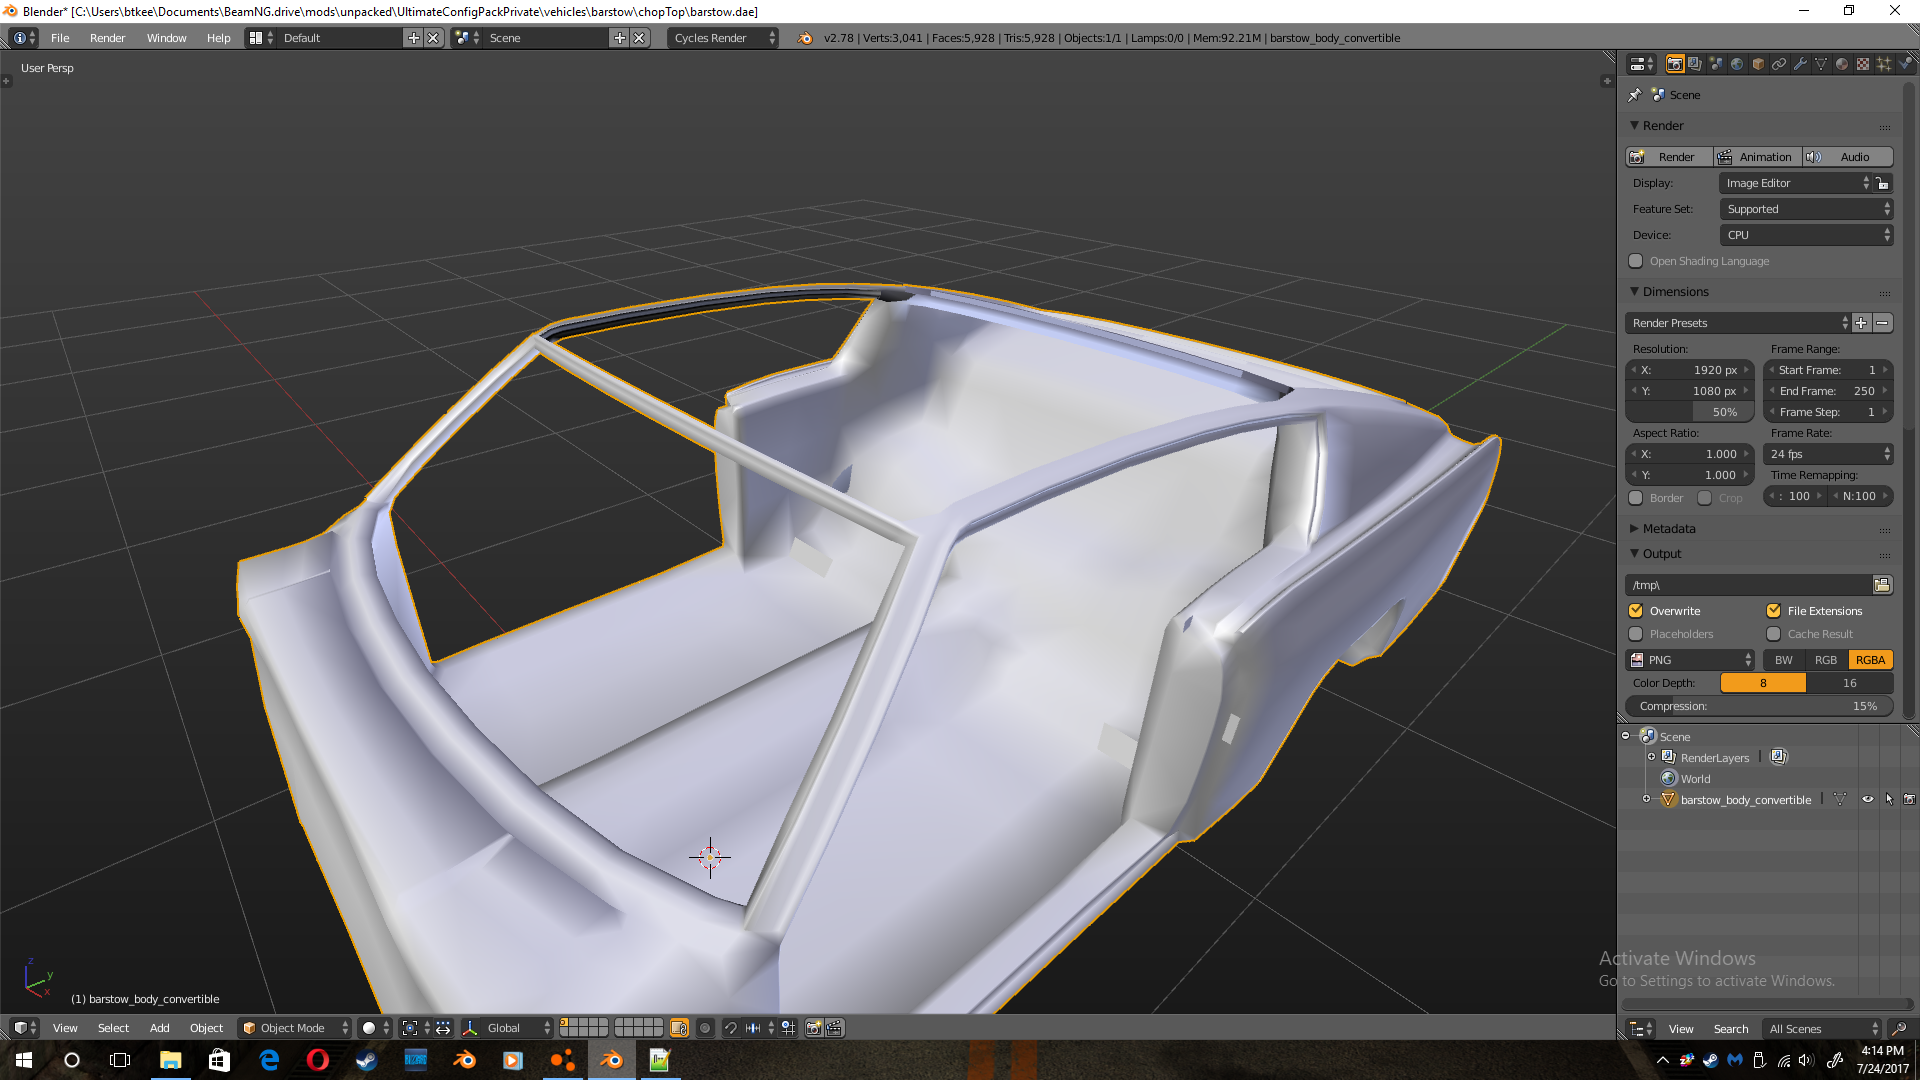Open File Explorer in the taskbar
Image resolution: width=1920 pixels, height=1080 pixels.
170,1060
